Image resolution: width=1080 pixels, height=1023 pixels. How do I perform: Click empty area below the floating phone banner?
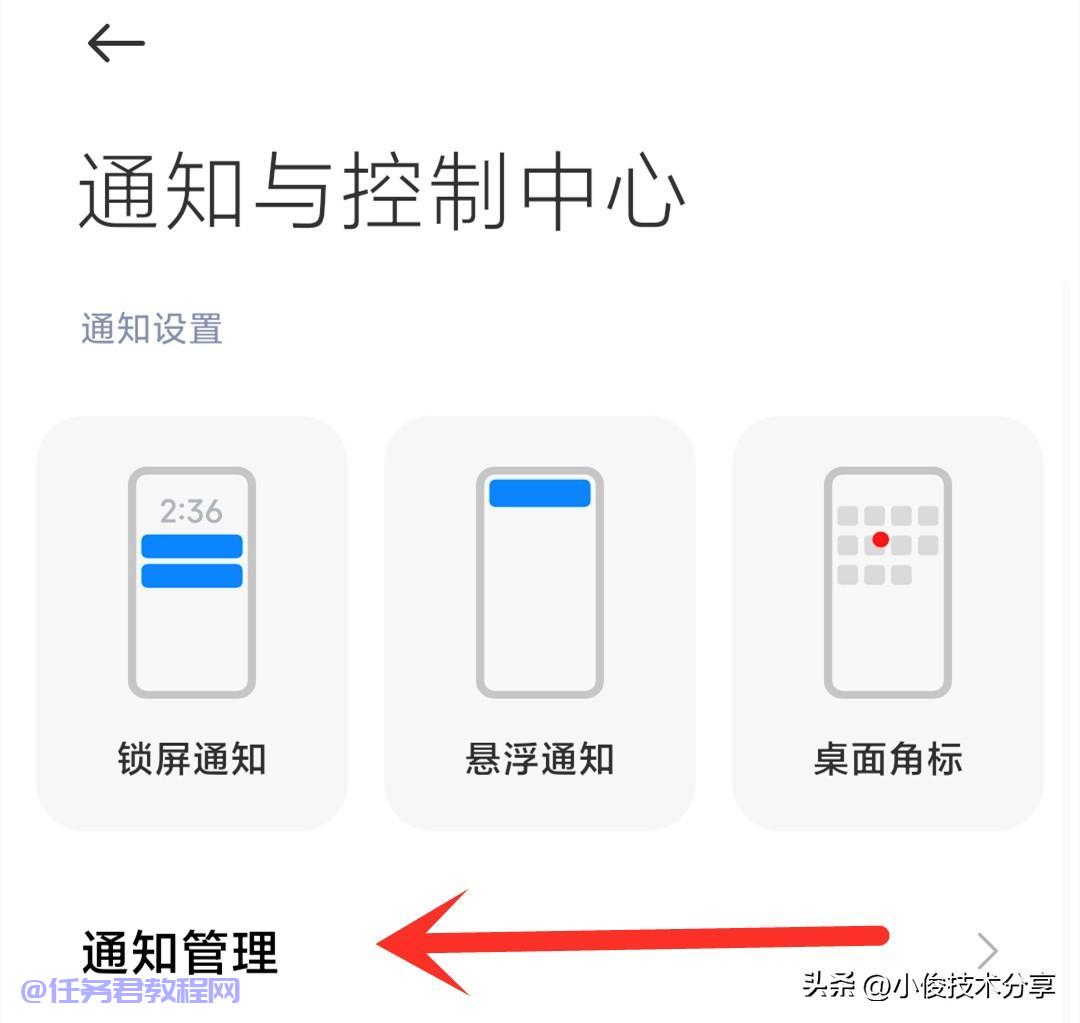(x=540, y=599)
